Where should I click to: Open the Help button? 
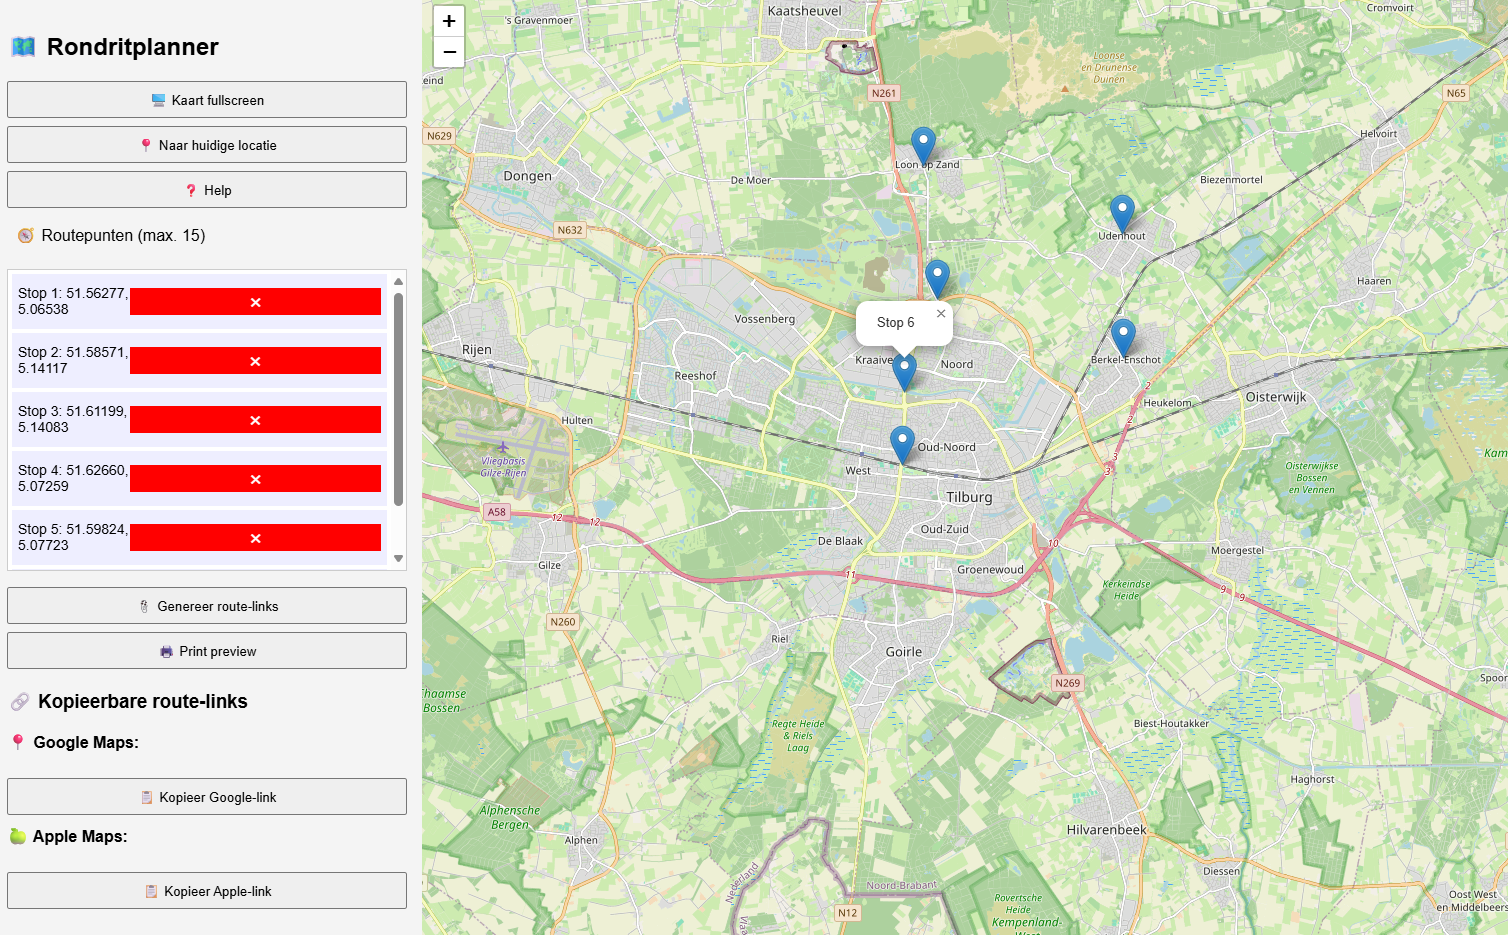point(207,190)
